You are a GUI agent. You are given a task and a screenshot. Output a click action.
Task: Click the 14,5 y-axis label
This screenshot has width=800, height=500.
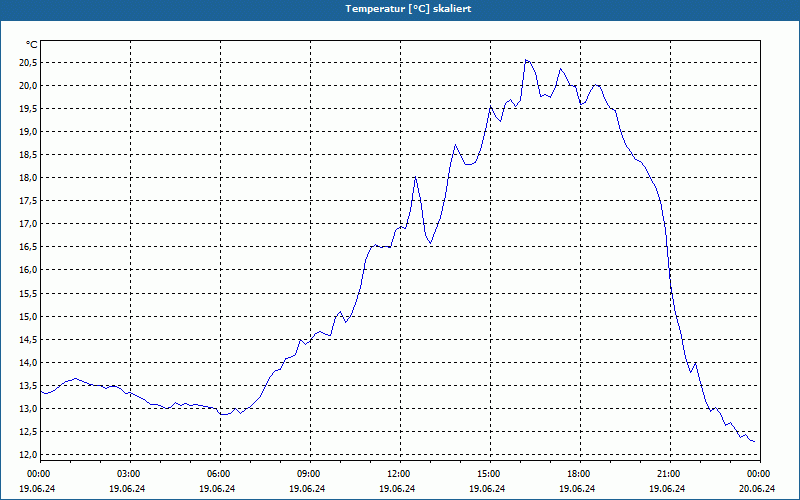[x=29, y=340]
